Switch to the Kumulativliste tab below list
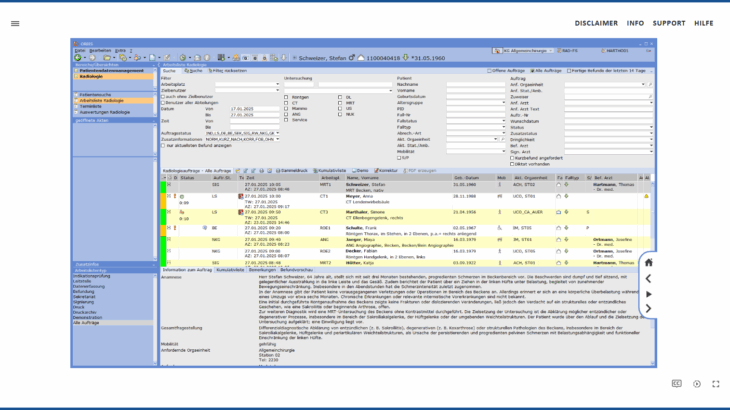The width and height of the screenshot is (730, 410). 230,270
